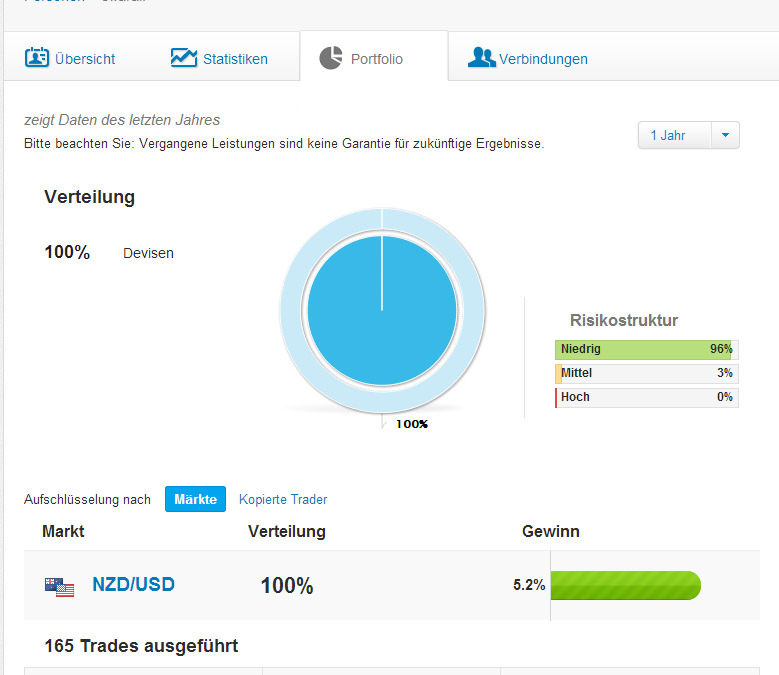Screen dimensions: 779x675
Task: Open the NZD/USD market link
Action: click(133, 584)
